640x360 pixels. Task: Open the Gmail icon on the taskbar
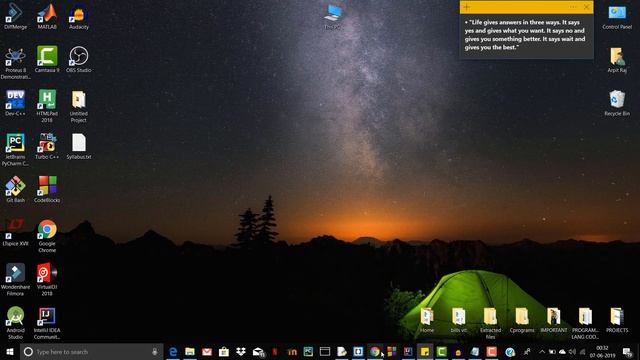207,351
